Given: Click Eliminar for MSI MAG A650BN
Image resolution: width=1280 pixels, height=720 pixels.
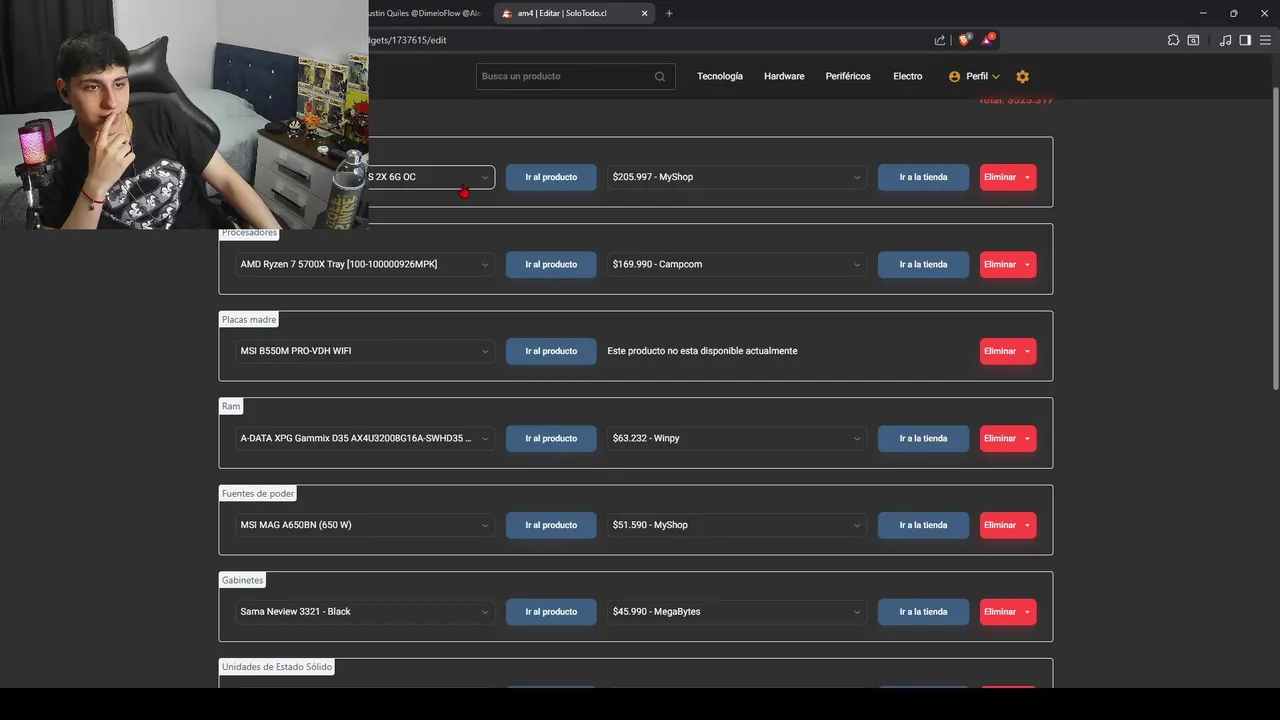Looking at the screenshot, I should [x=1000, y=525].
